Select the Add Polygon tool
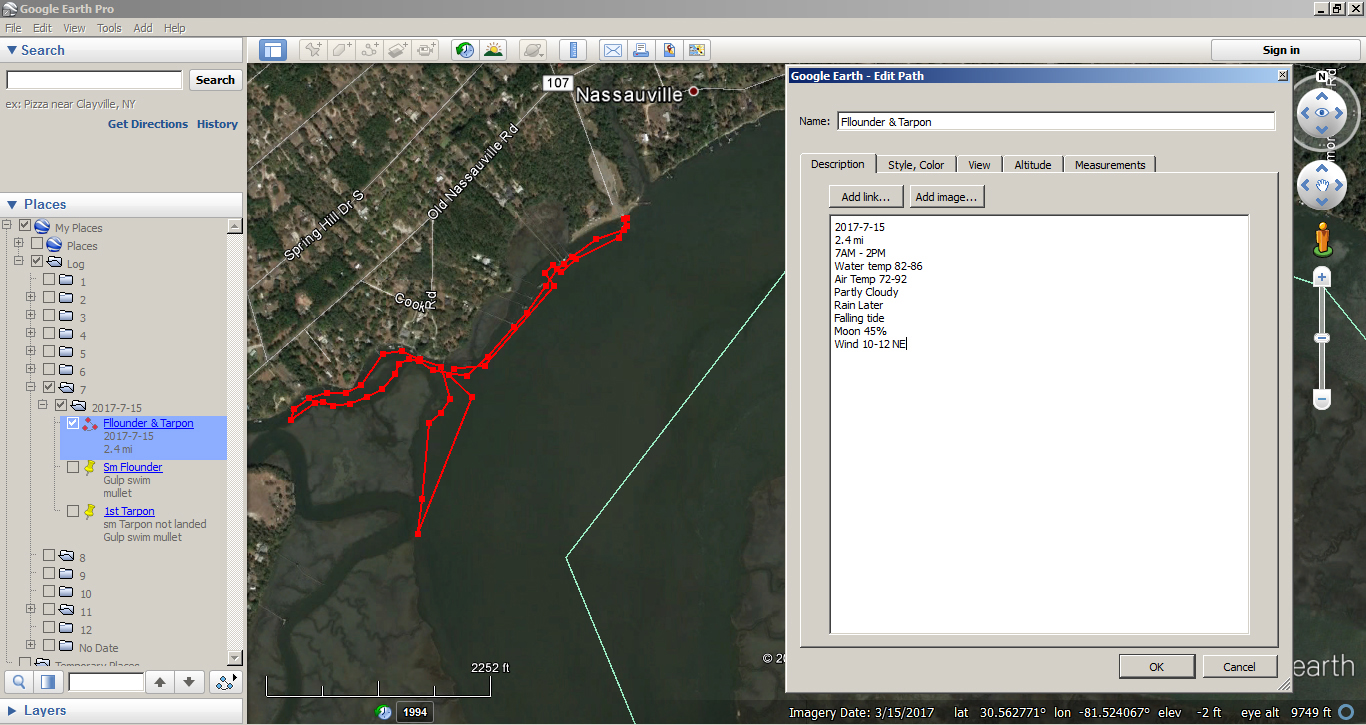 click(342, 50)
